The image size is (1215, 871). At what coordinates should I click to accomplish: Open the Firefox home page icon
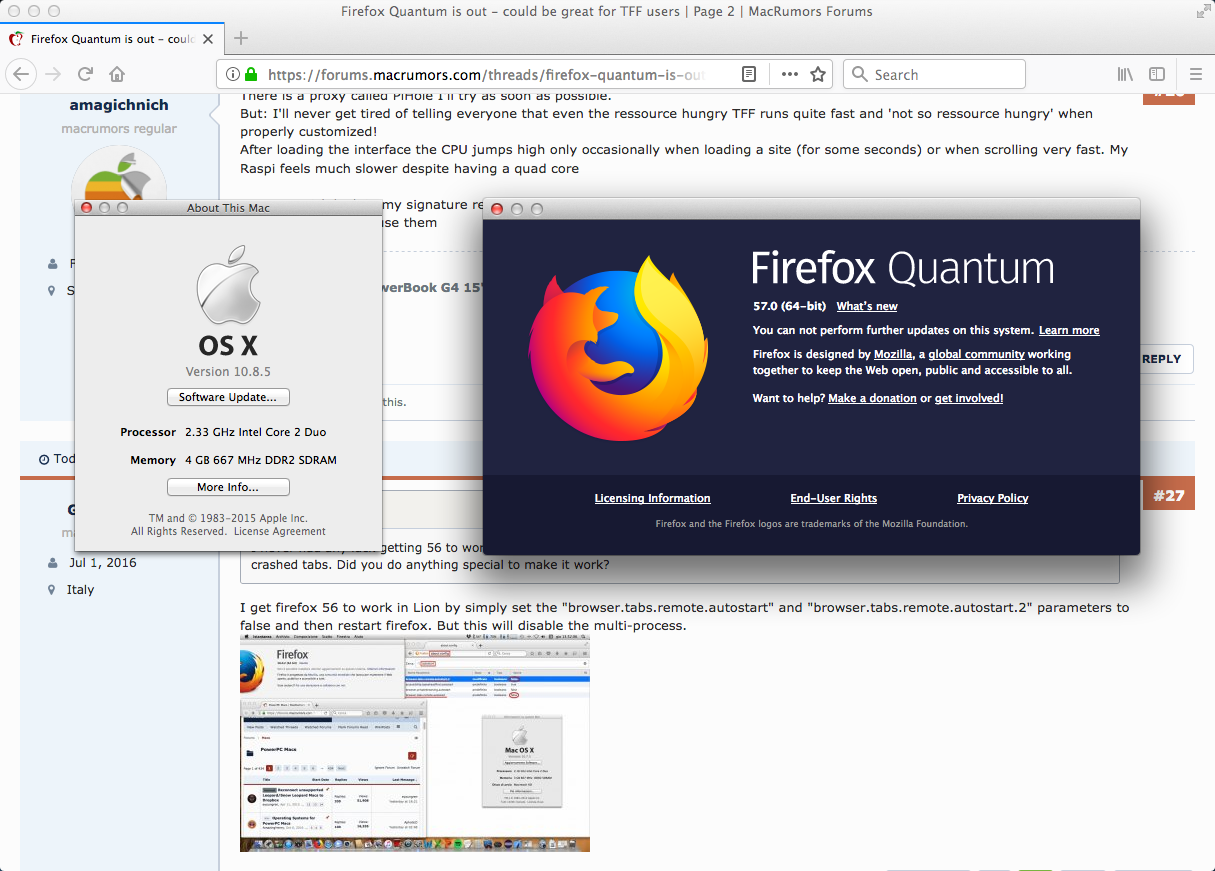(x=117, y=74)
